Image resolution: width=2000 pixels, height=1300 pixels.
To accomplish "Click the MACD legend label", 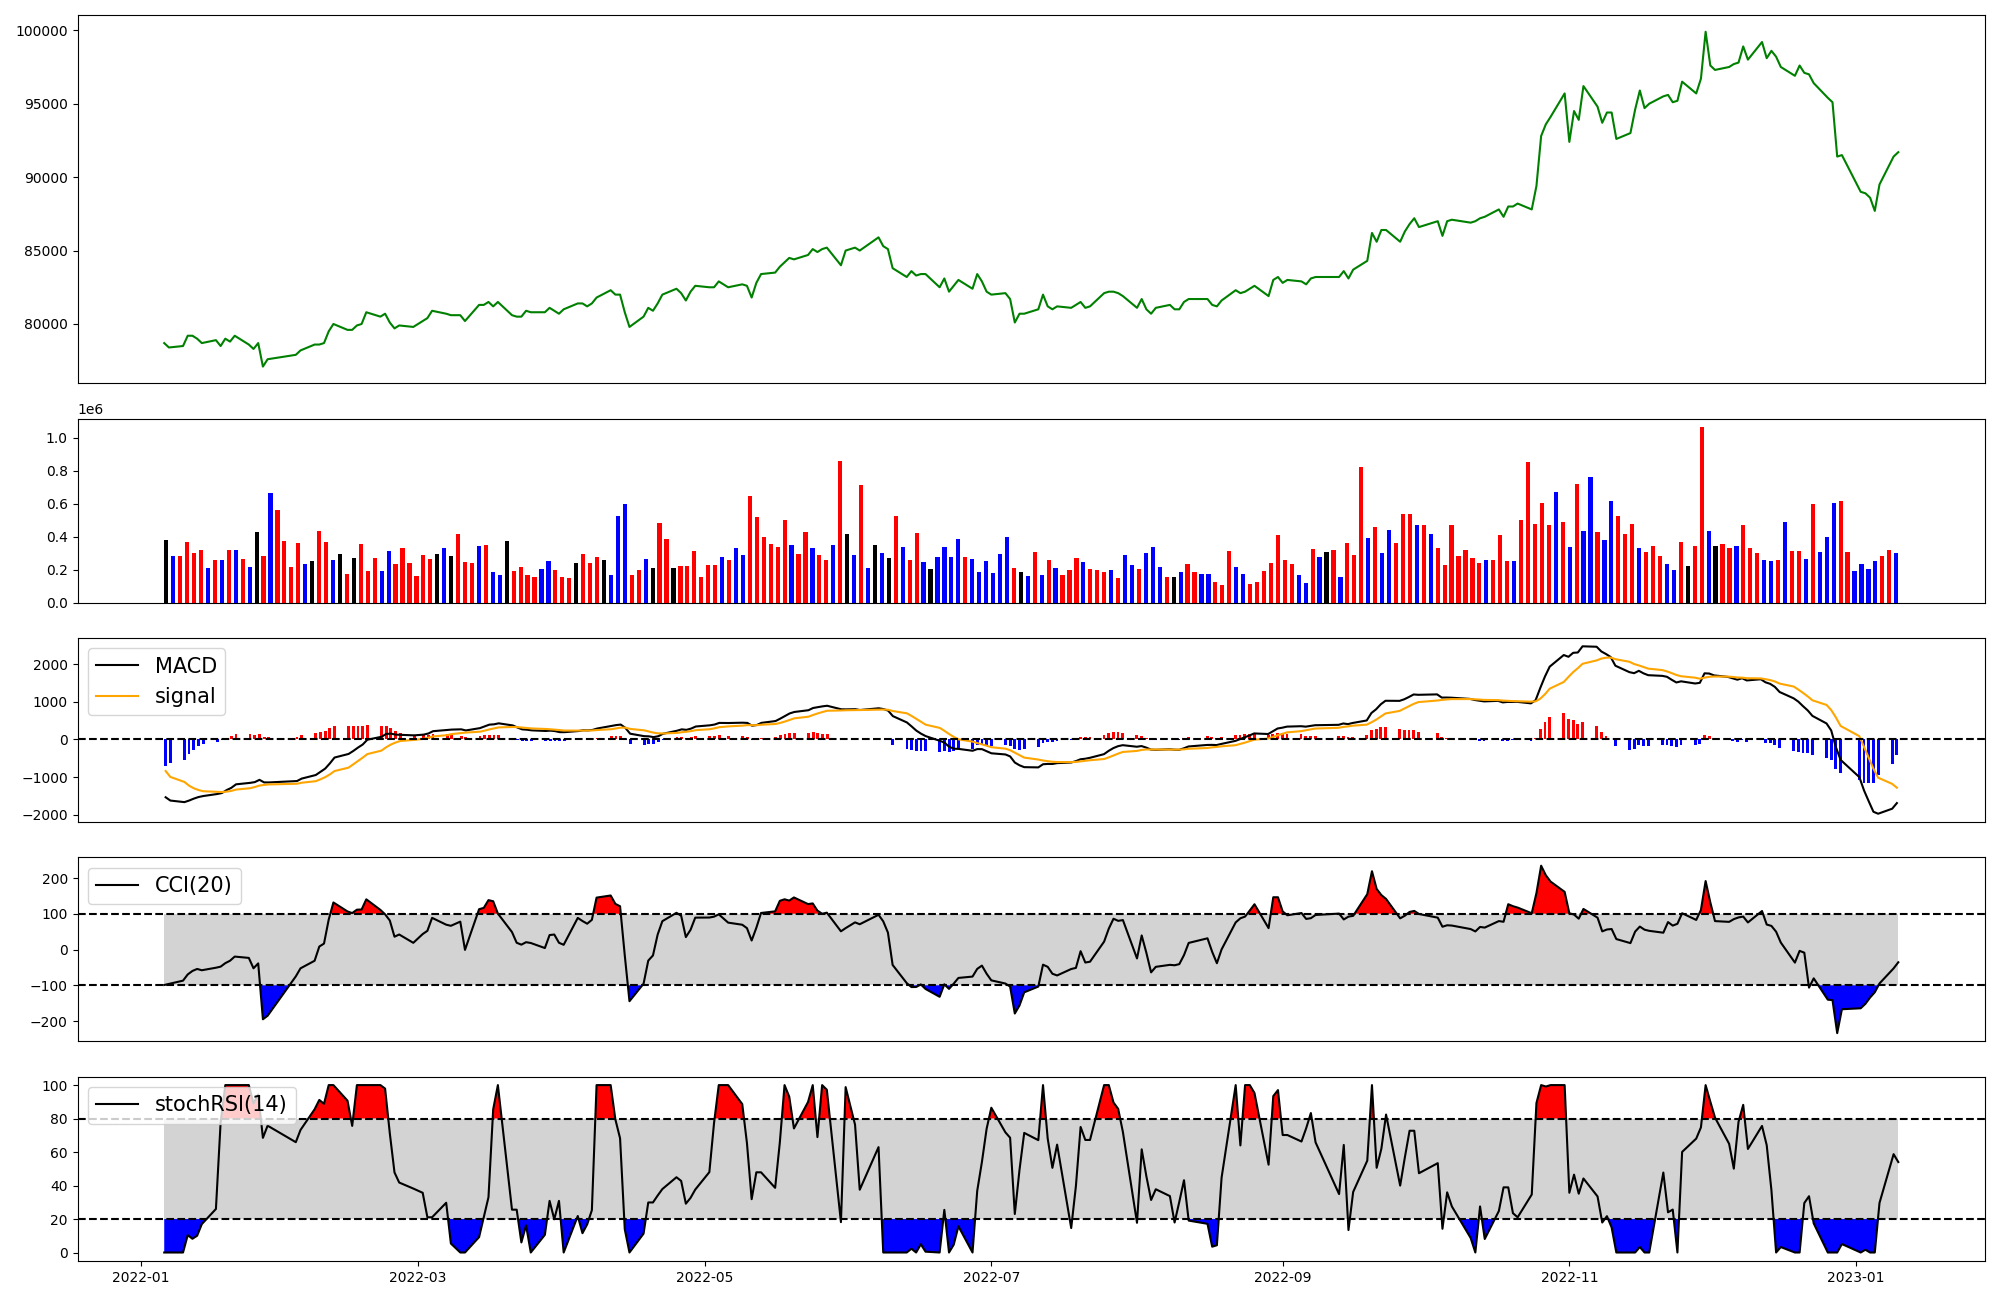I will (x=185, y=666).
